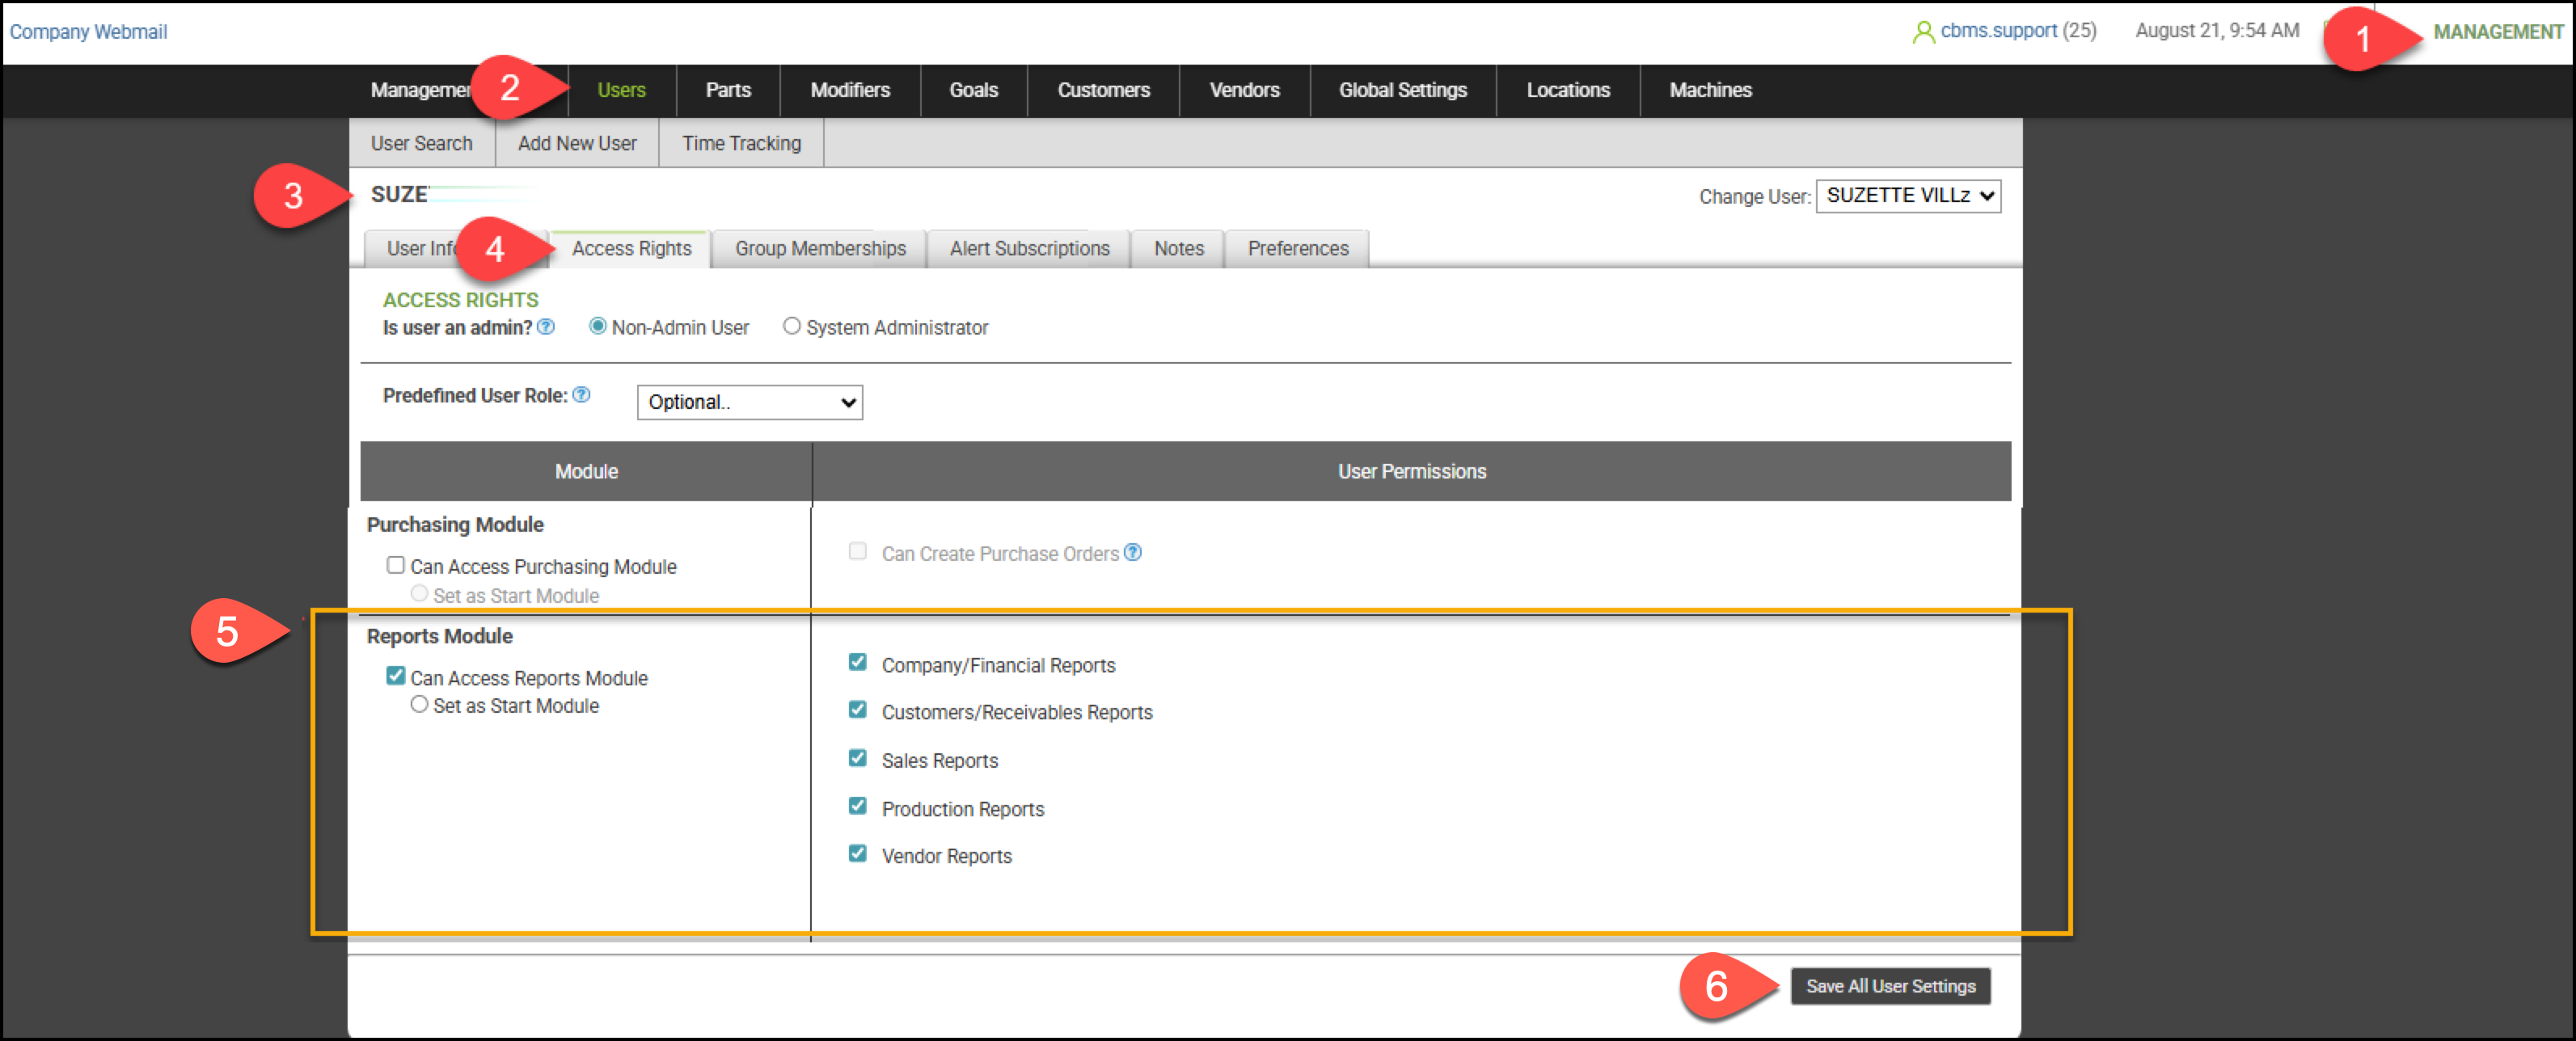Select Set as Start Module under Reports
2576x1041 pixels.
419,704
